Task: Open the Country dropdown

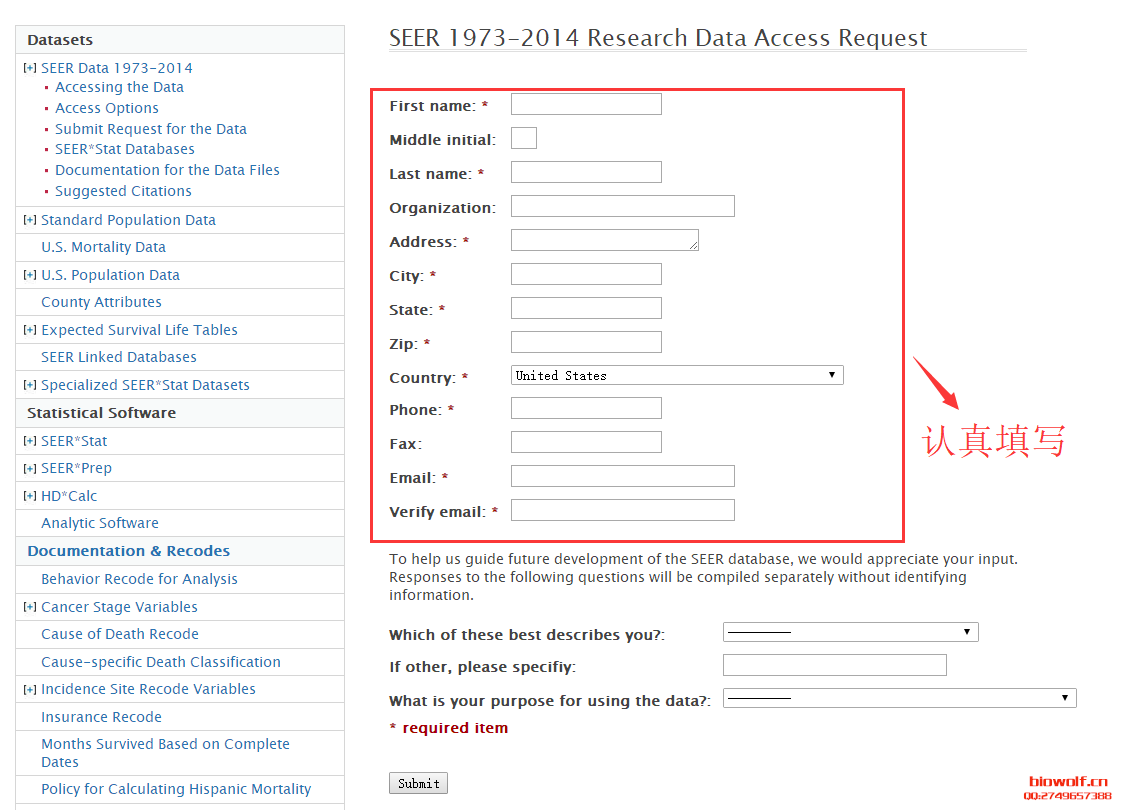Action: tap(677, 375)
